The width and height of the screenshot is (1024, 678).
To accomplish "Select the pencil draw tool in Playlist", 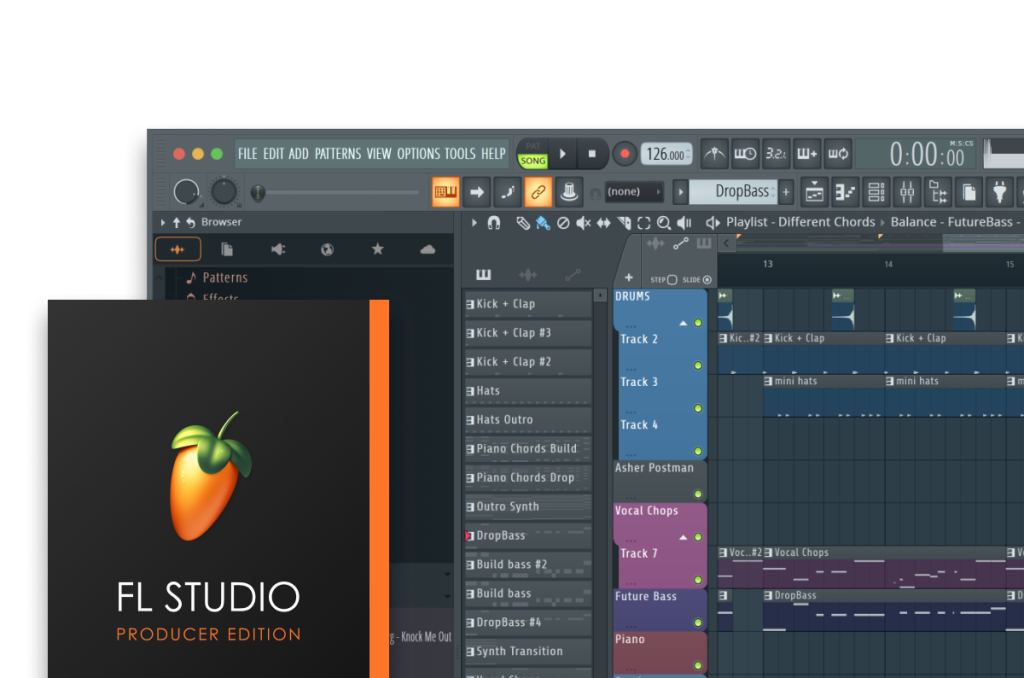I will (x=522, y=223).
